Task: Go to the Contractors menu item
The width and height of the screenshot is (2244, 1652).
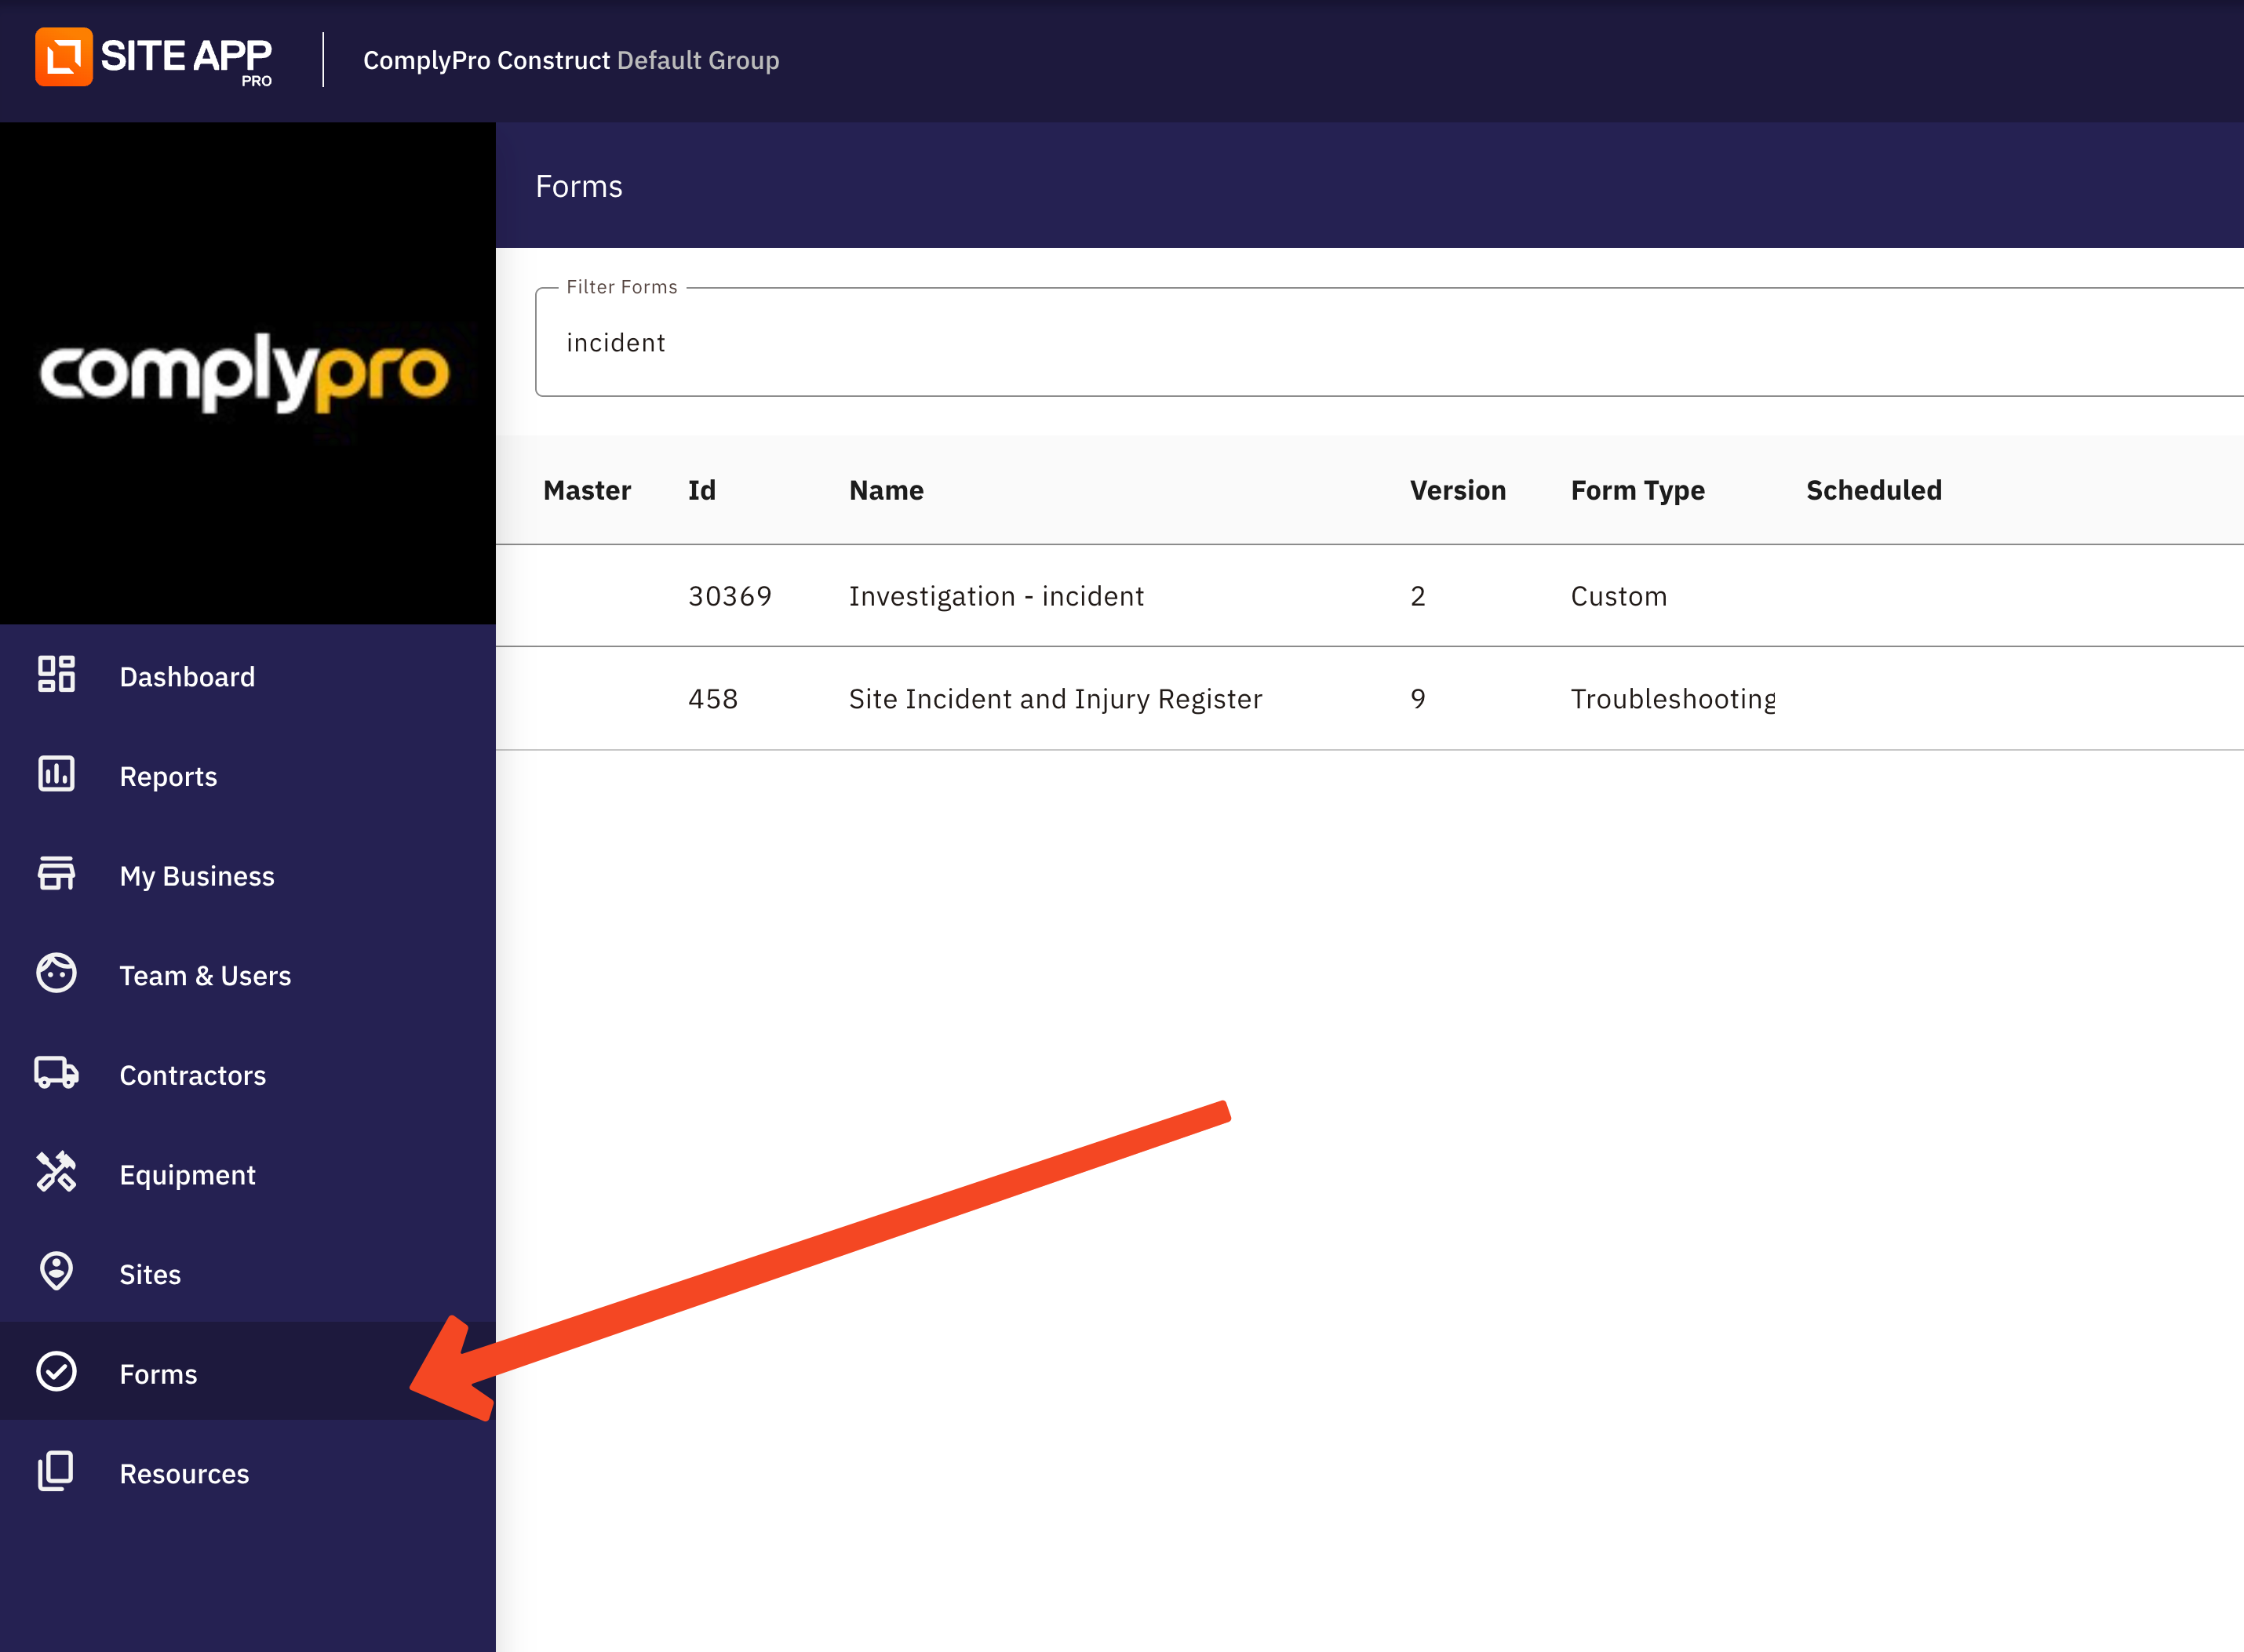Action: pyautogui.click(x=192, y=1076)
